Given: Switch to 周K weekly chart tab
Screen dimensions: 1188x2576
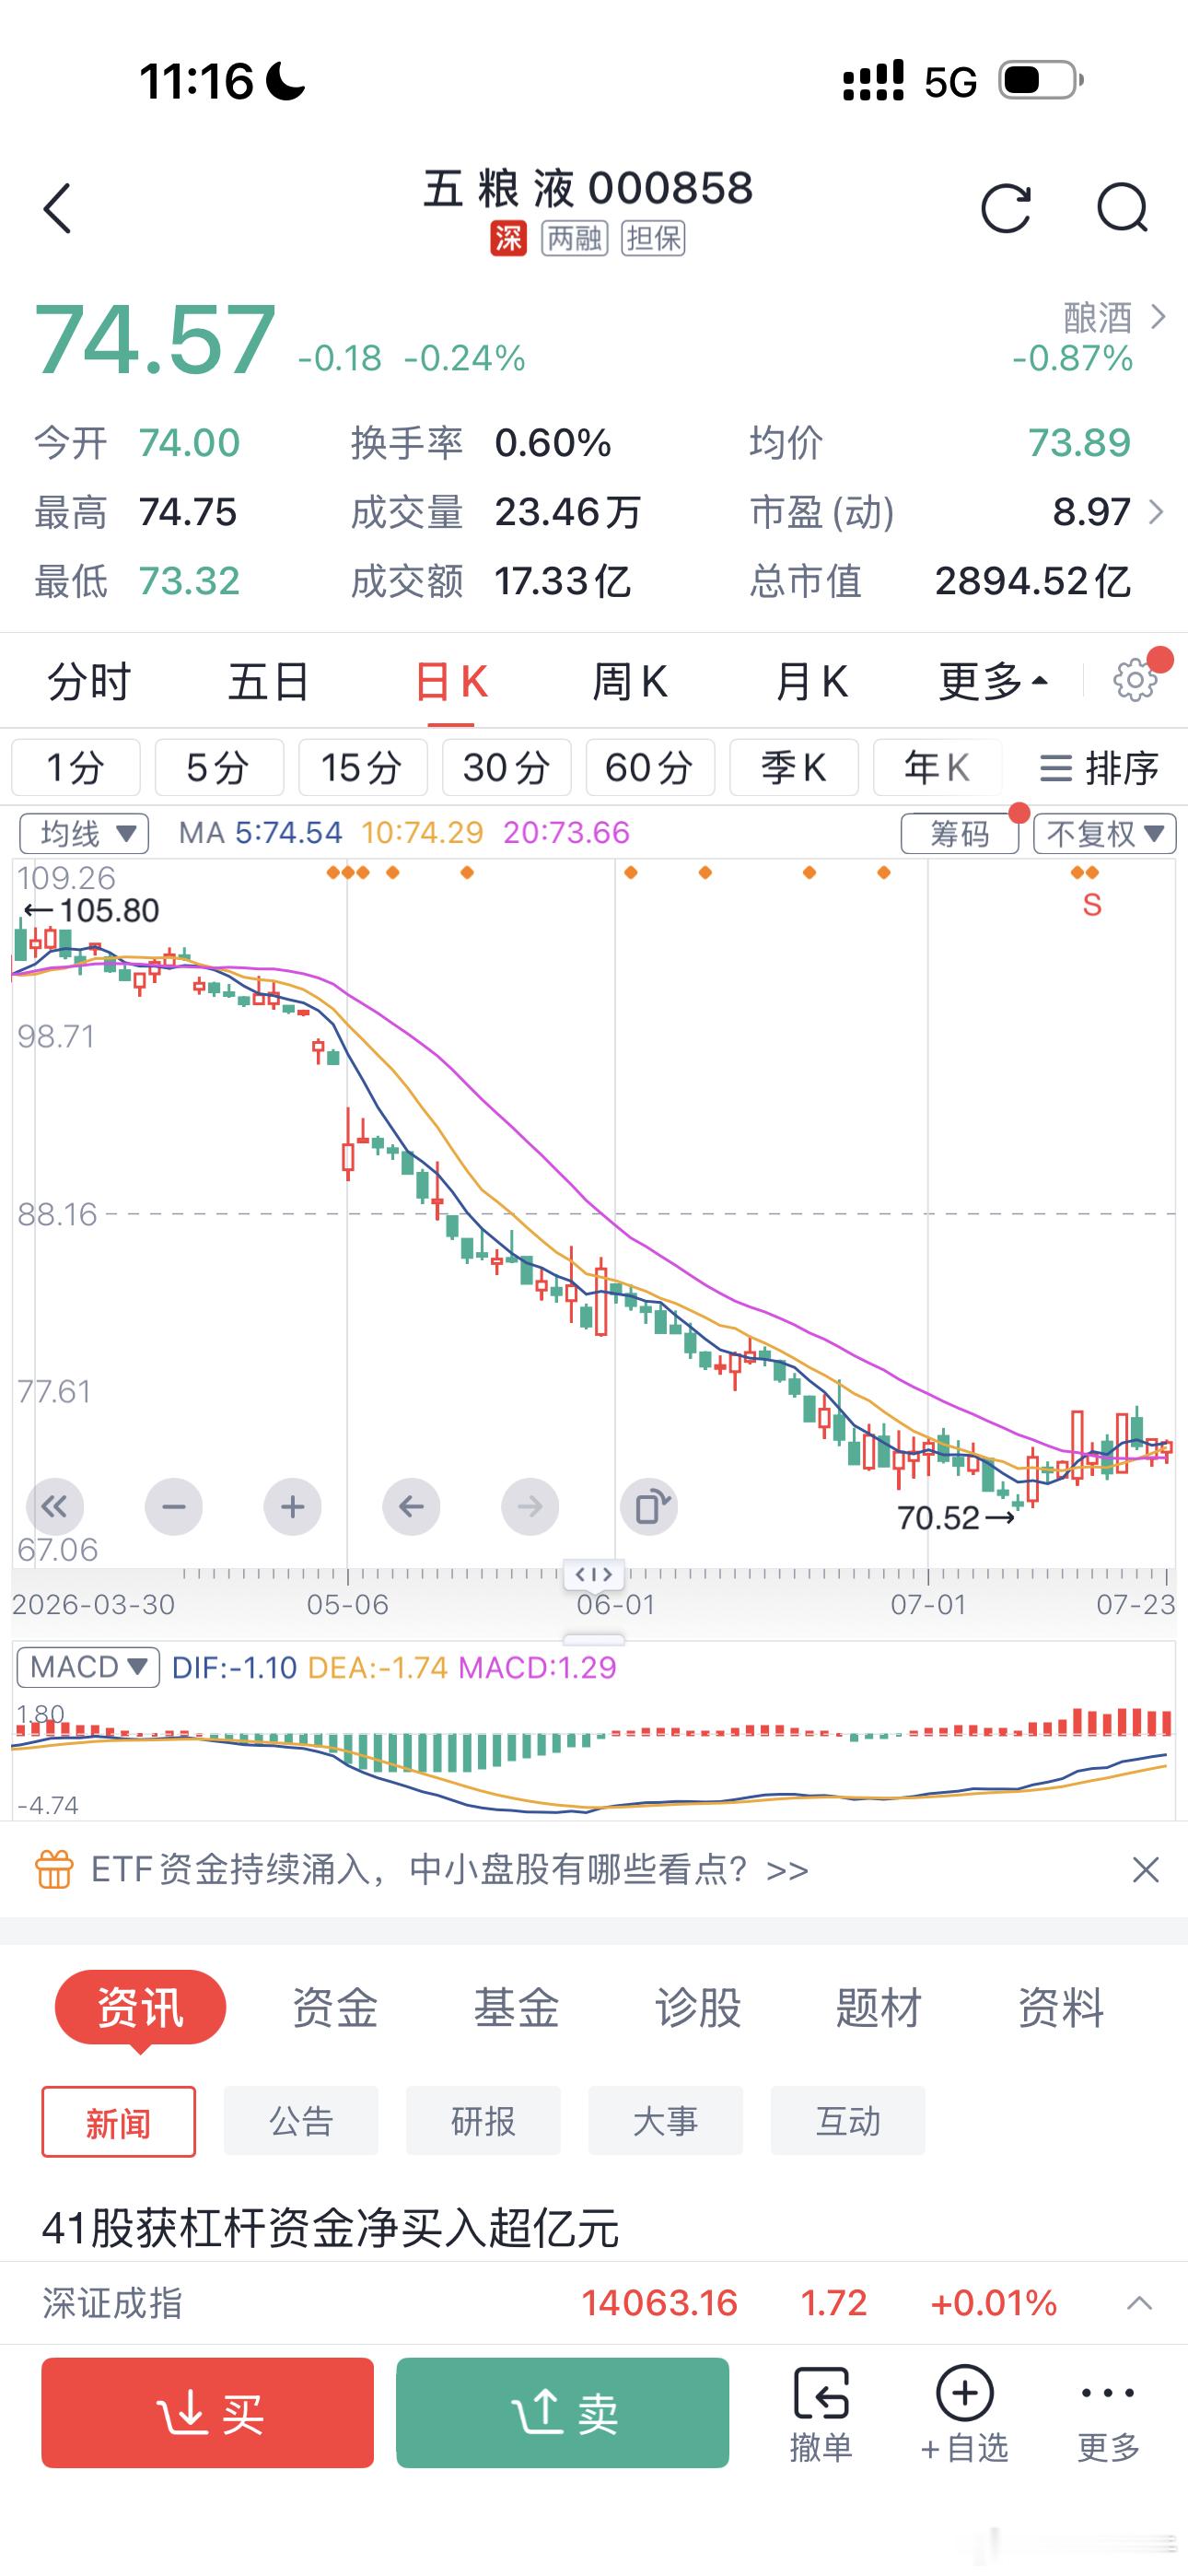Looking at the screenshot, I should [630, 682].
